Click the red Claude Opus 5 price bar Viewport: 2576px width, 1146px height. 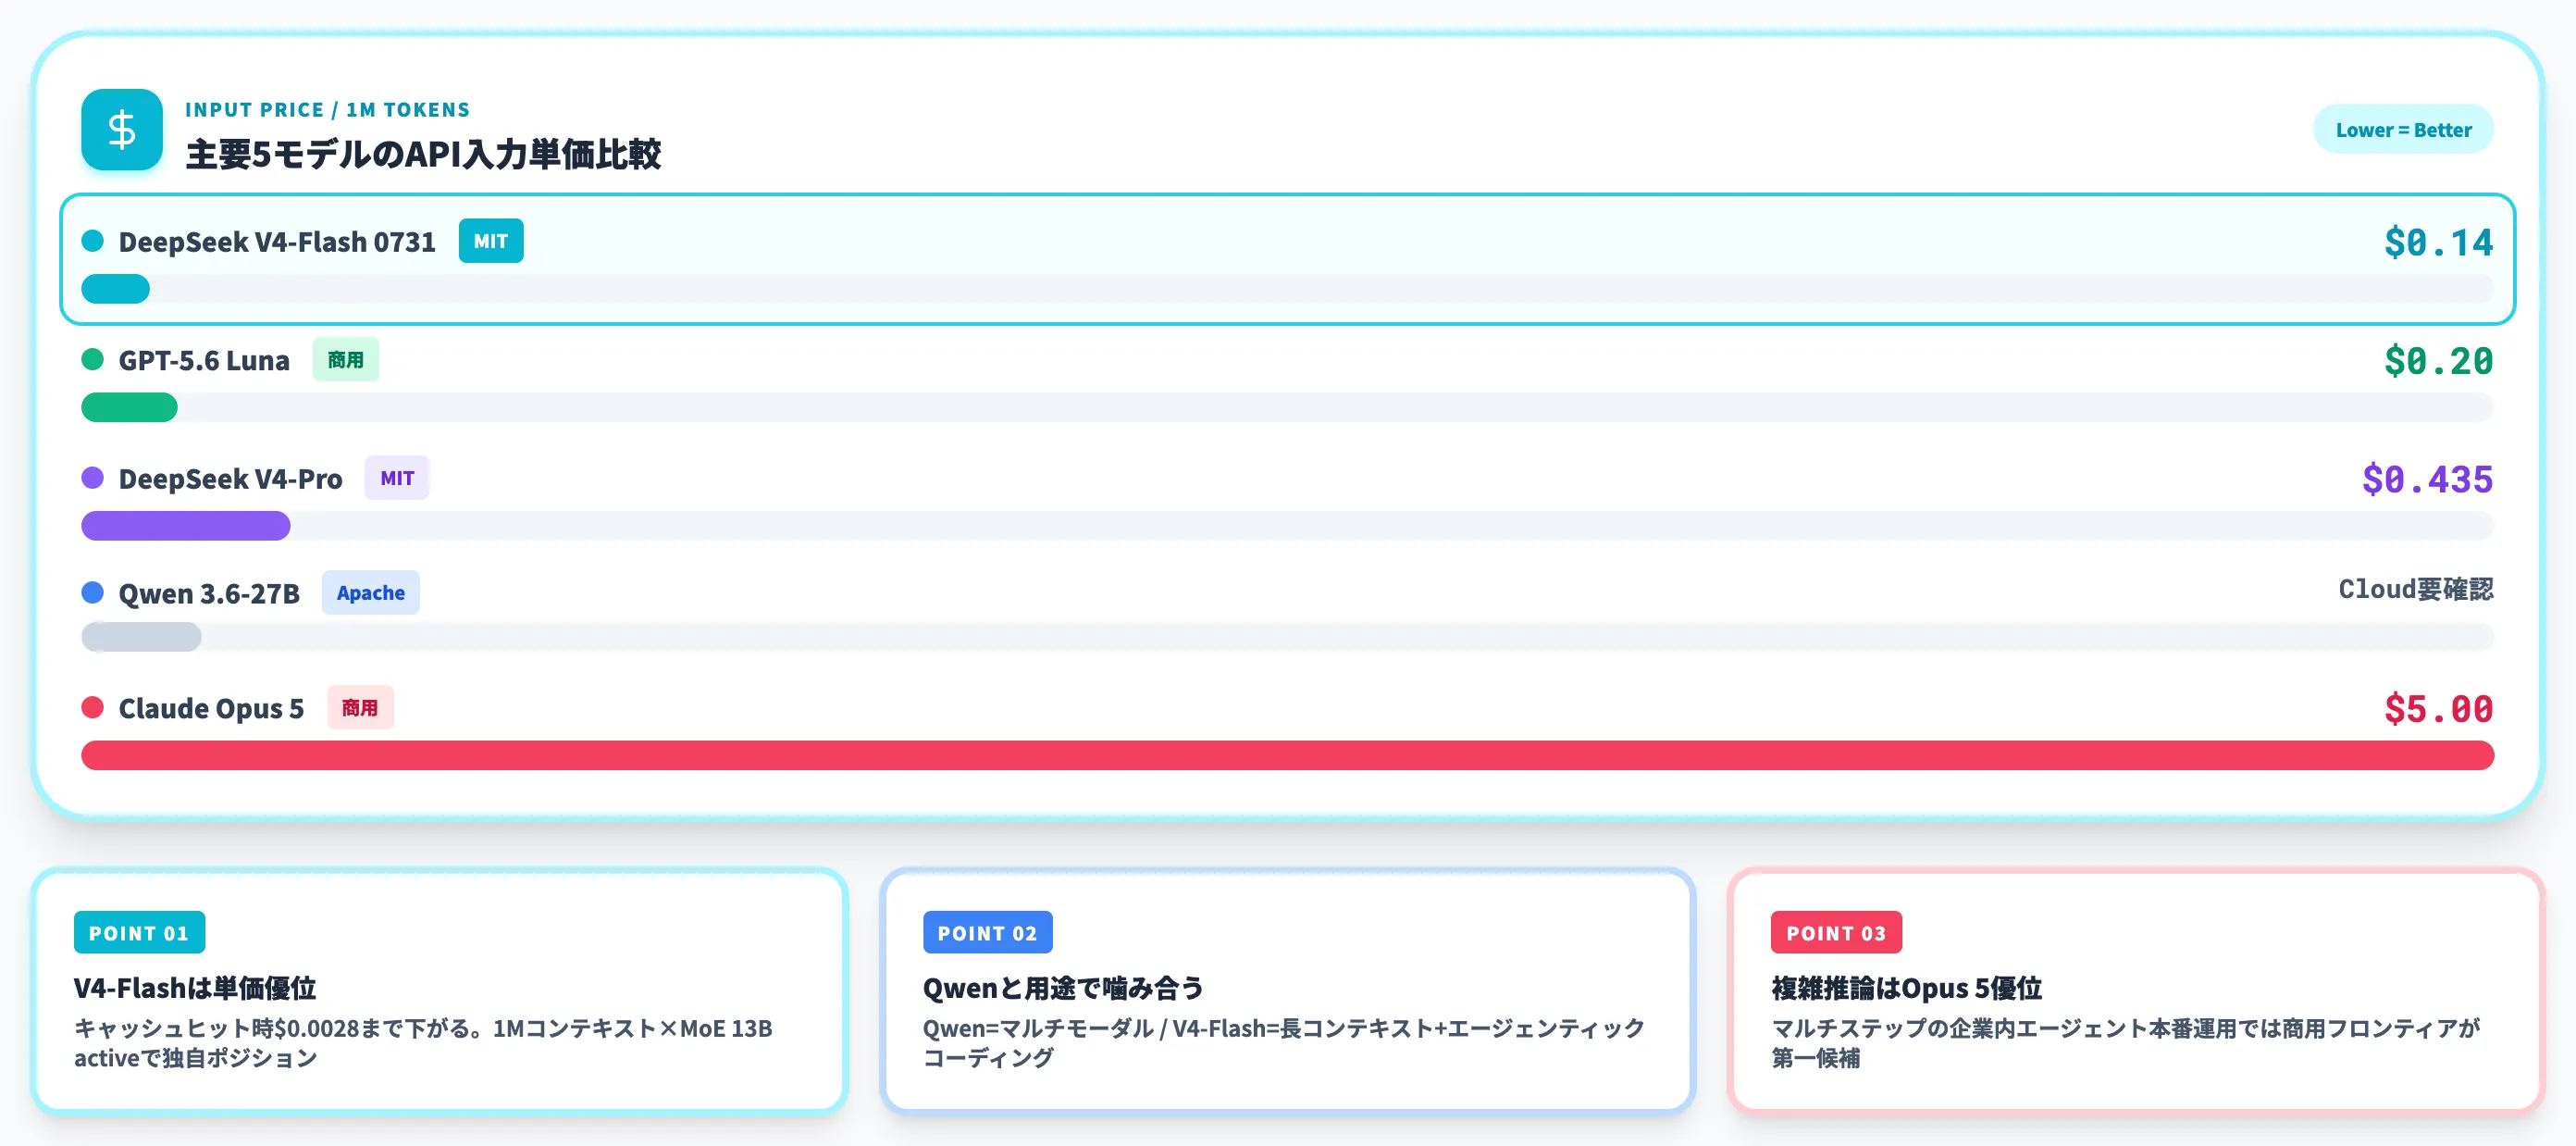[1287, 755]
